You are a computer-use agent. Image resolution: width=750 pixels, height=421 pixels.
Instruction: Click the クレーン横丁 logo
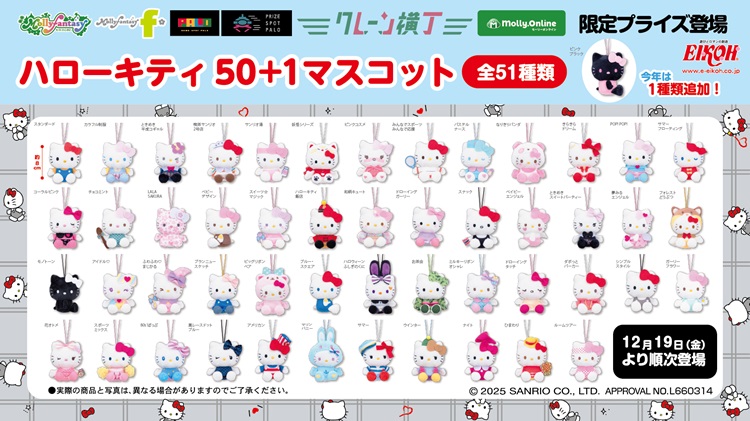(385, 23)
